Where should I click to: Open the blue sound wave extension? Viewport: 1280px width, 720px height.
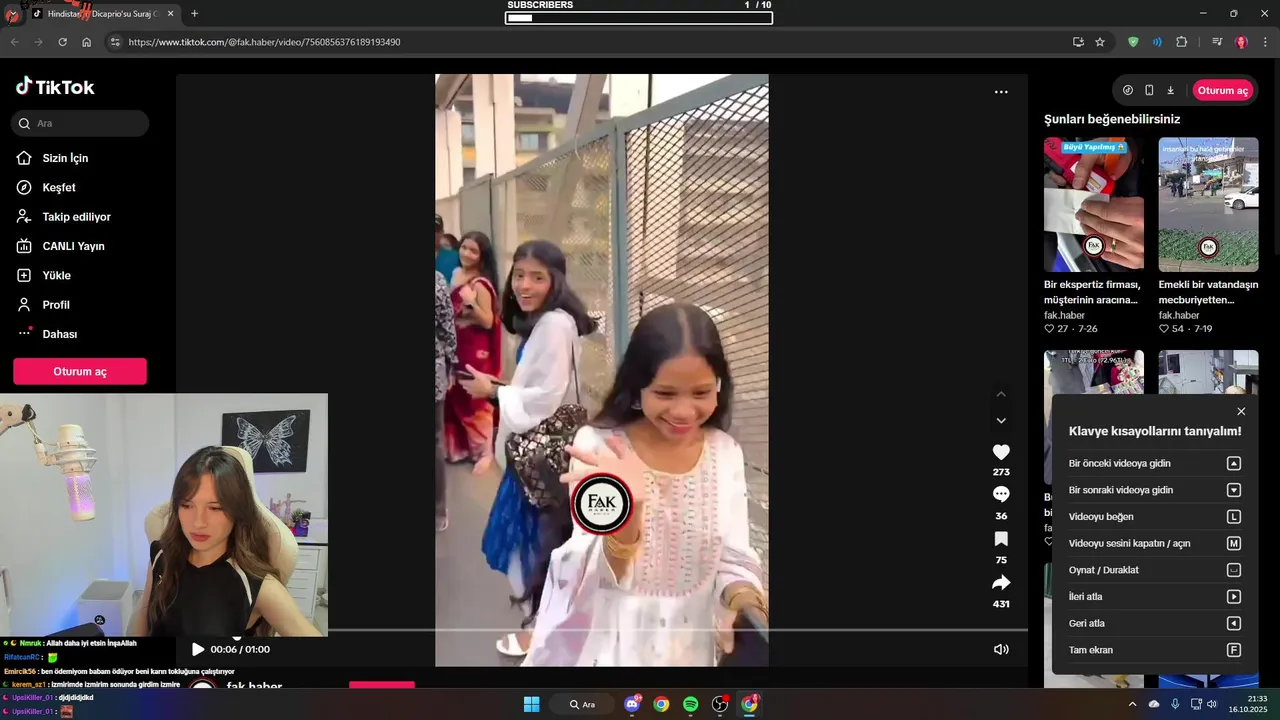[1157, 42]
